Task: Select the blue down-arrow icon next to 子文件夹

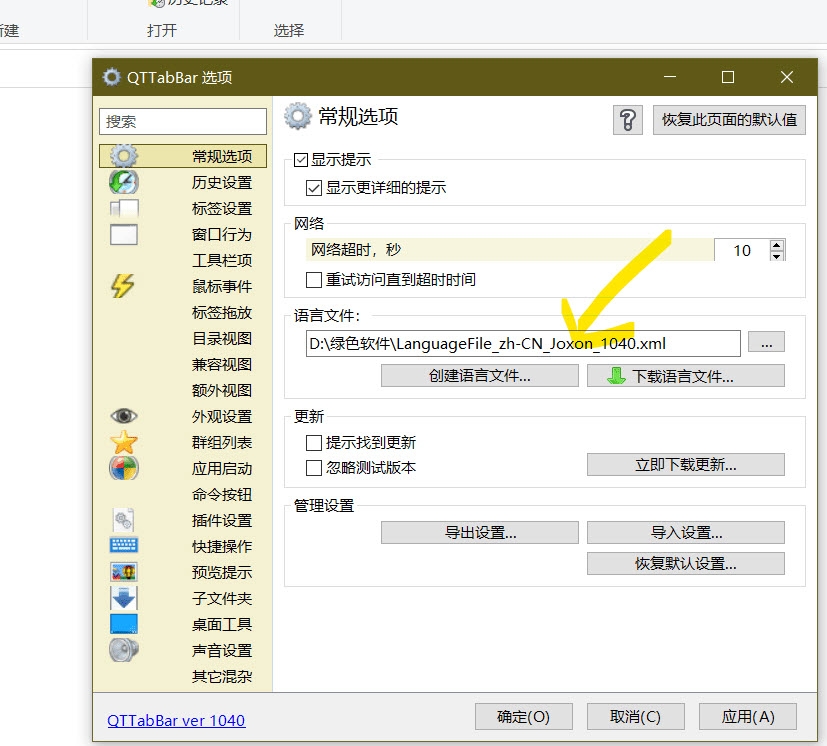Action: 122,598
